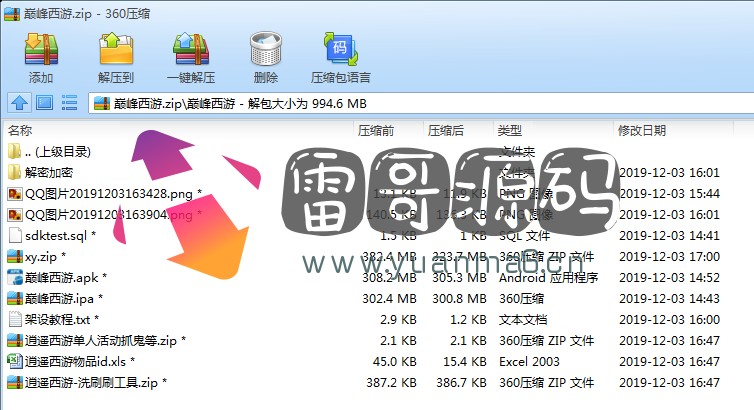Click the 45.0 KB size cell
Image resolution: width=754 pixels, height=410 pixels.
tap(395, 361)
